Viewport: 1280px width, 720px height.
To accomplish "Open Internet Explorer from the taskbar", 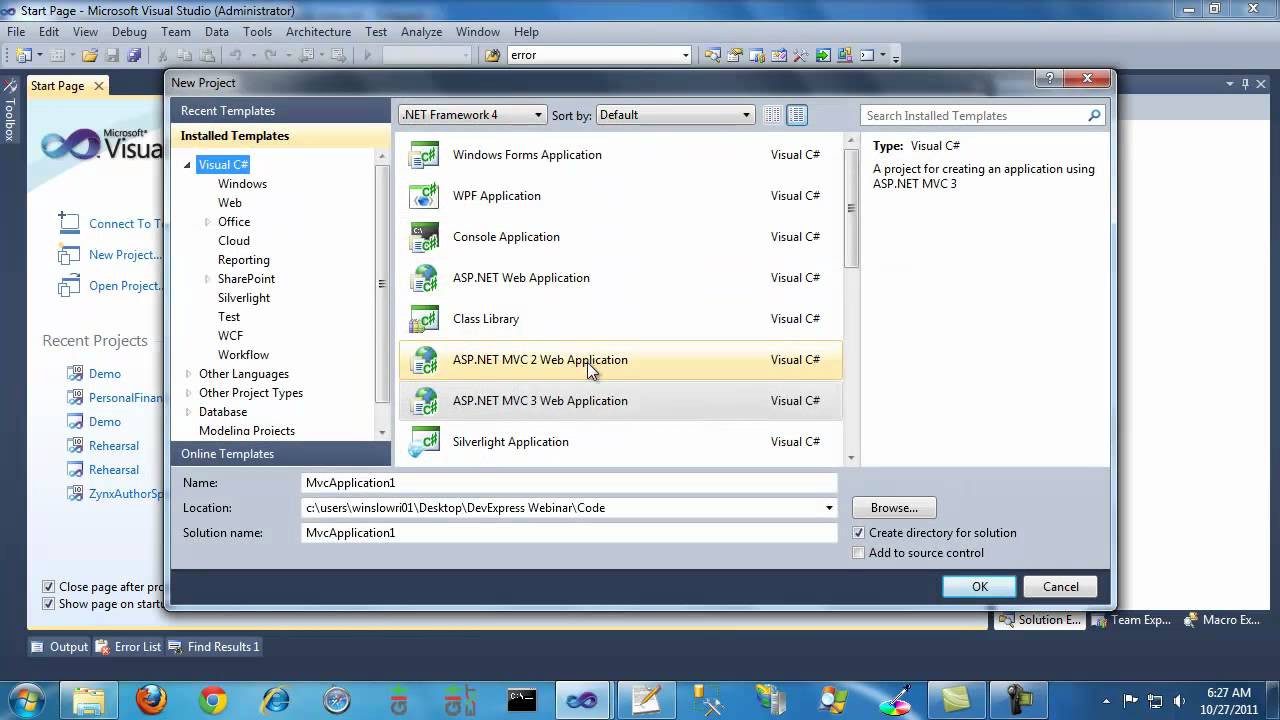I will coord(275,699).
